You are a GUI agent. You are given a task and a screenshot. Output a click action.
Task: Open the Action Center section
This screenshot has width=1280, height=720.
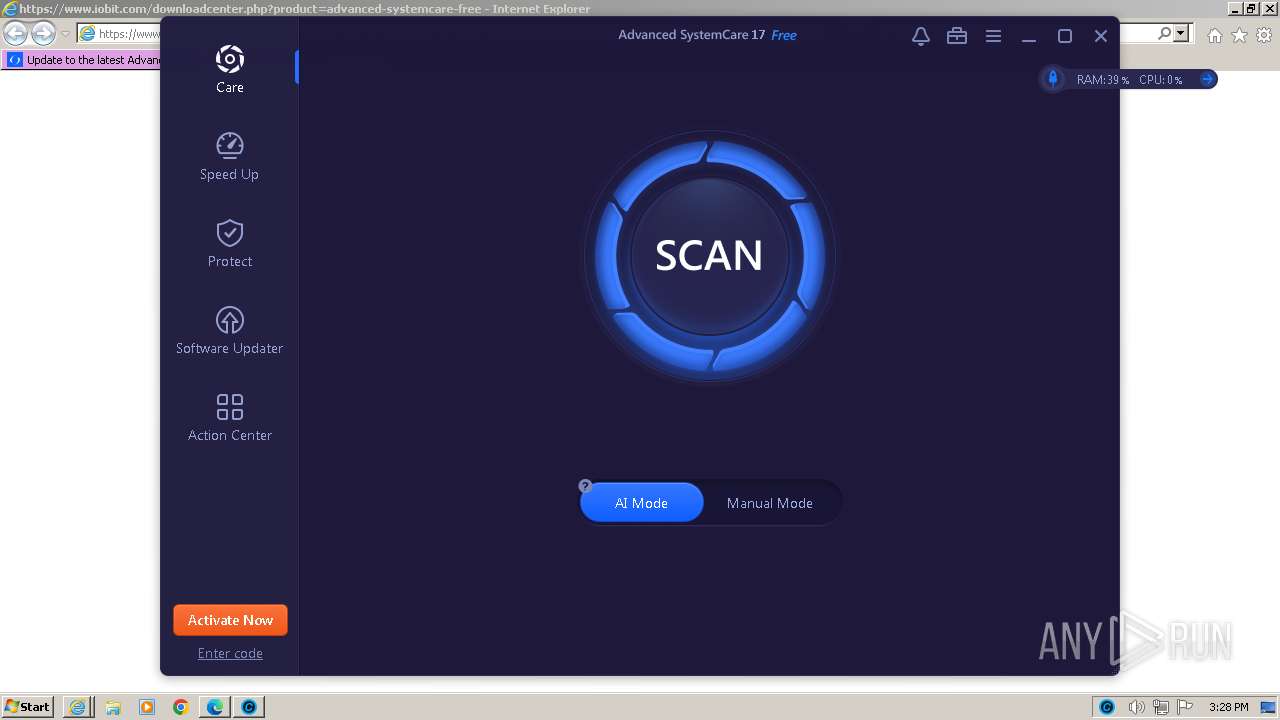click(230, 417)
